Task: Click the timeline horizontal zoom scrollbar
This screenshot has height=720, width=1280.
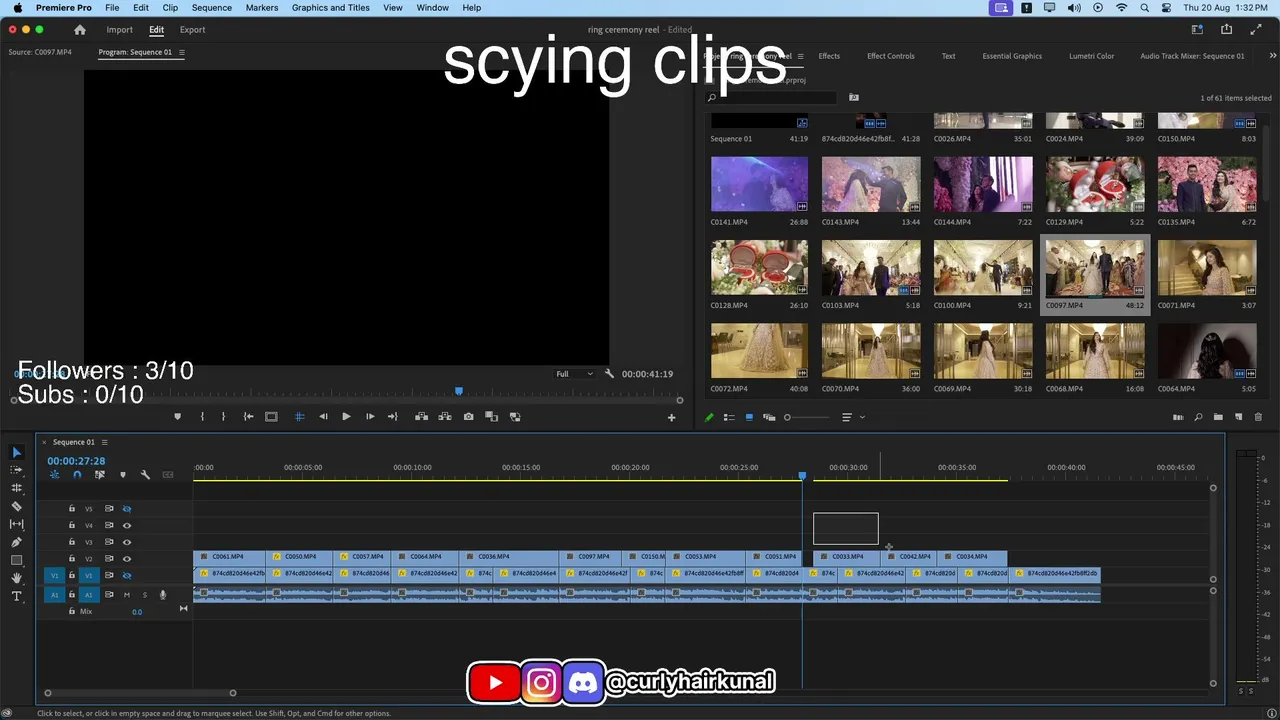Action: click(140, 693)
